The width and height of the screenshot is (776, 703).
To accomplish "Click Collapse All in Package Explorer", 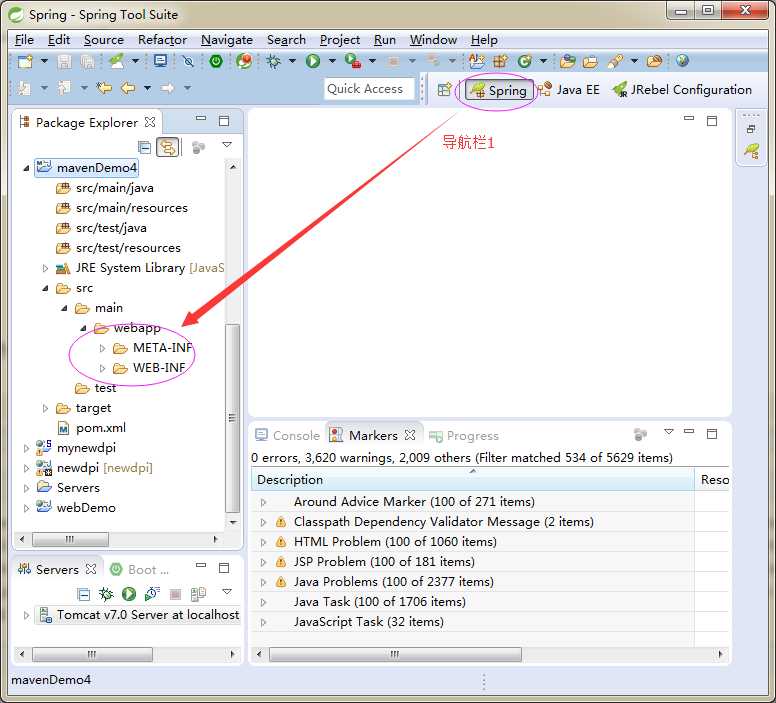I will [x=145, y=148].
